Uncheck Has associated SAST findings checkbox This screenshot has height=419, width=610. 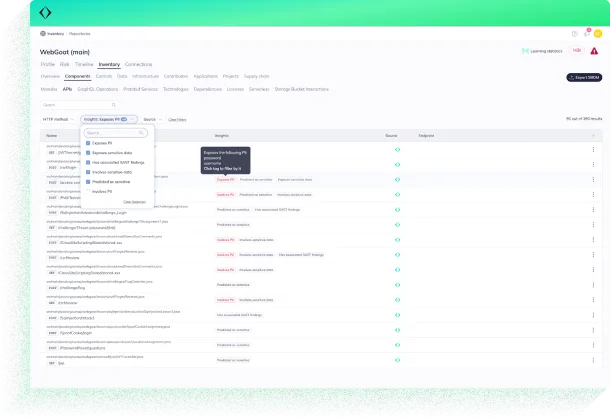point(88,163)
